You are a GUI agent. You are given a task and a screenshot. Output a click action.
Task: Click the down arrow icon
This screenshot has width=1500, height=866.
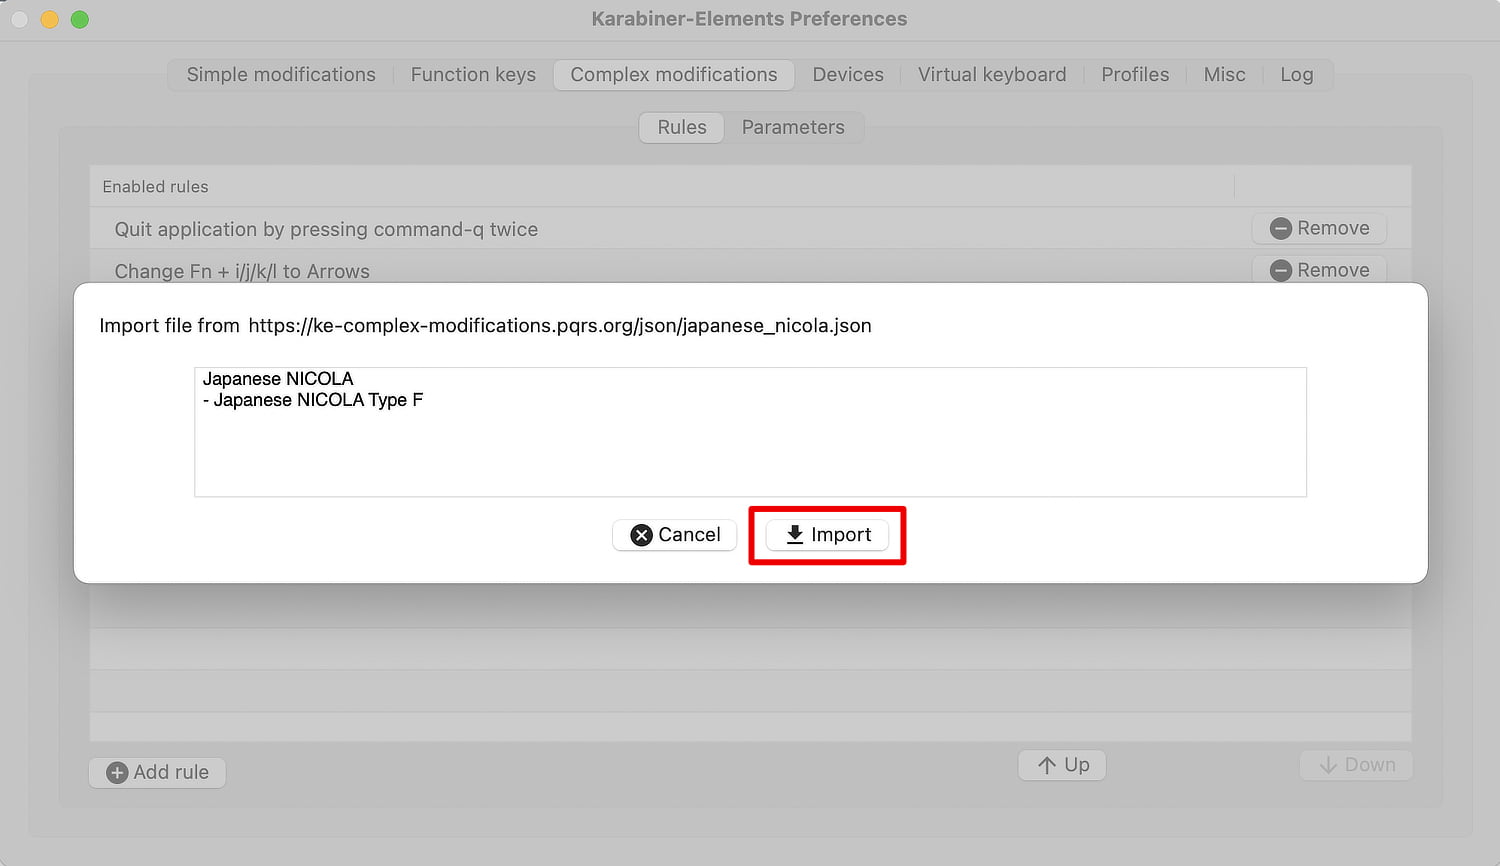click(x=1328, y=765)
